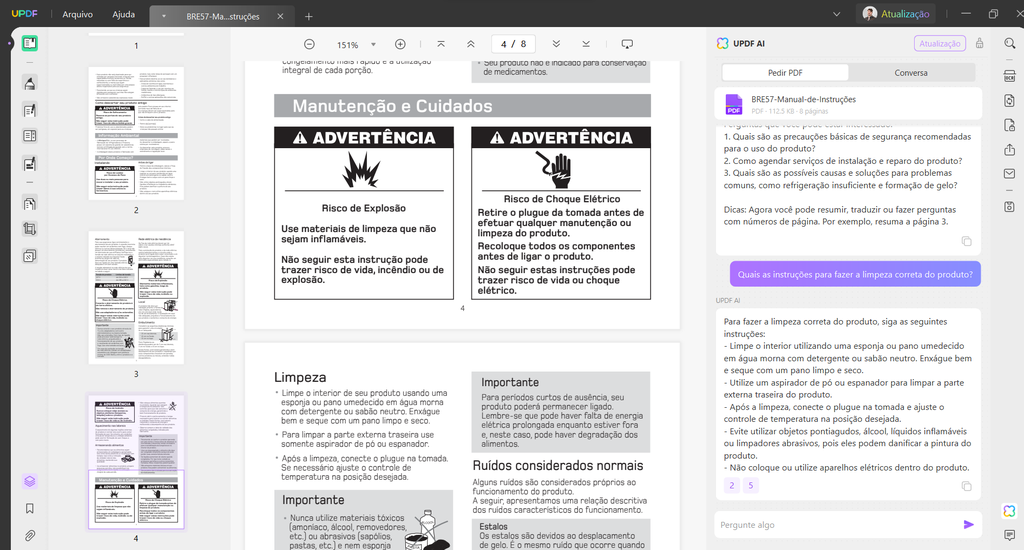Copy the cleaning instructions AI answer
This screenshot has width=1024, height=550.
967,486
